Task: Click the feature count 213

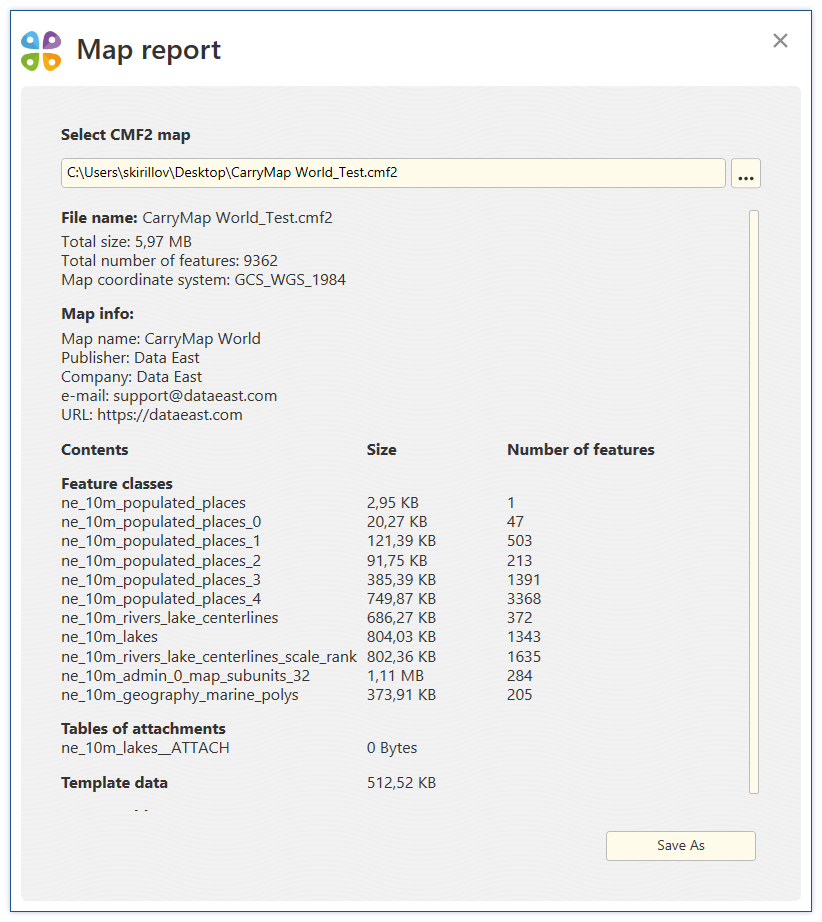Action: (519, 560)
